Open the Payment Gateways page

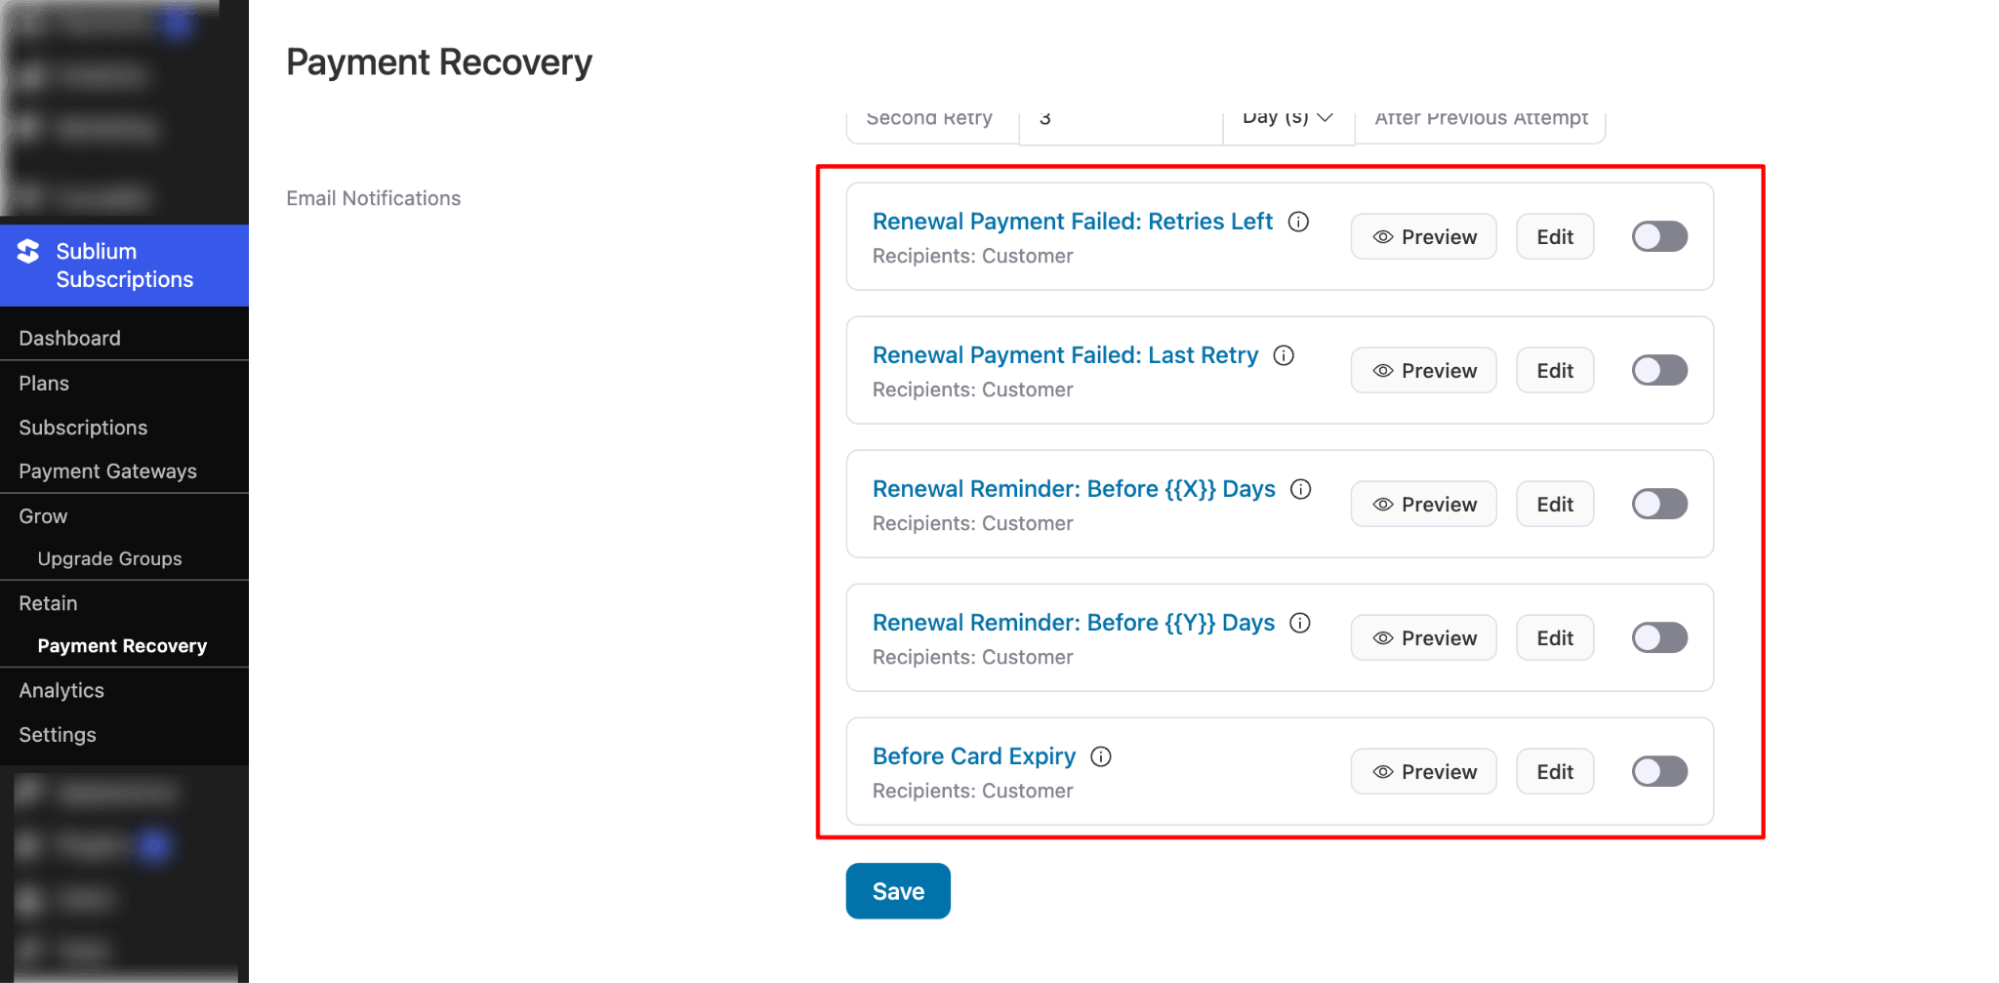tap(107, 471)
